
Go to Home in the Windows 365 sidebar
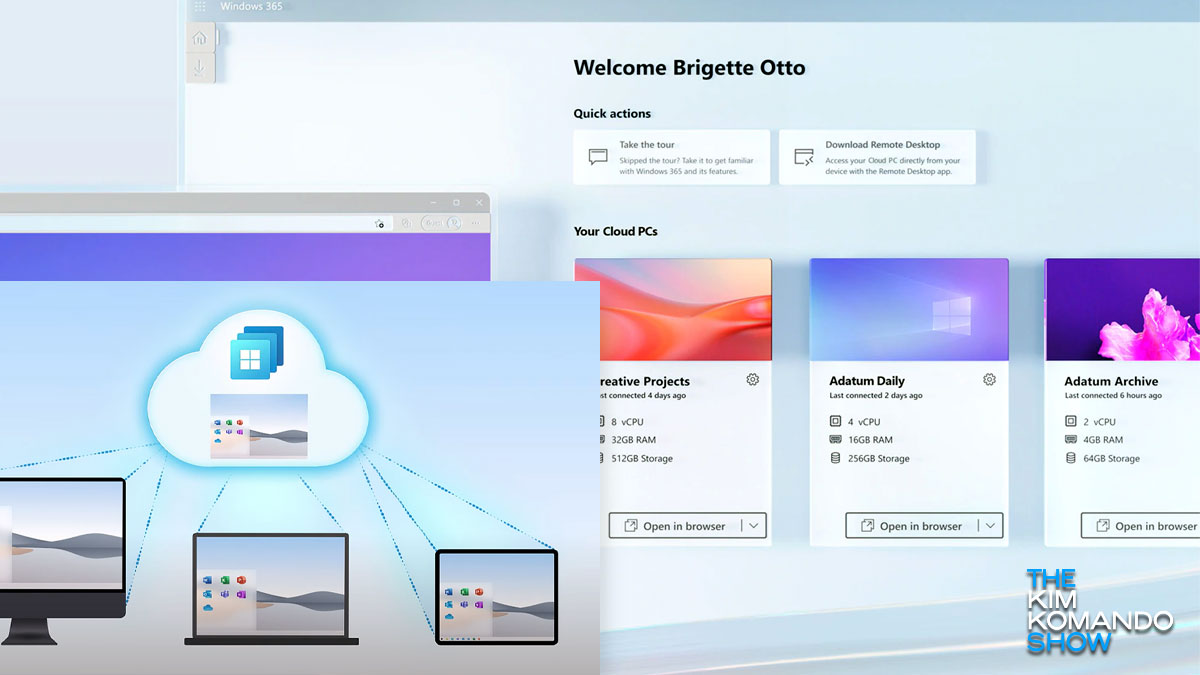[x=199, y=38]
